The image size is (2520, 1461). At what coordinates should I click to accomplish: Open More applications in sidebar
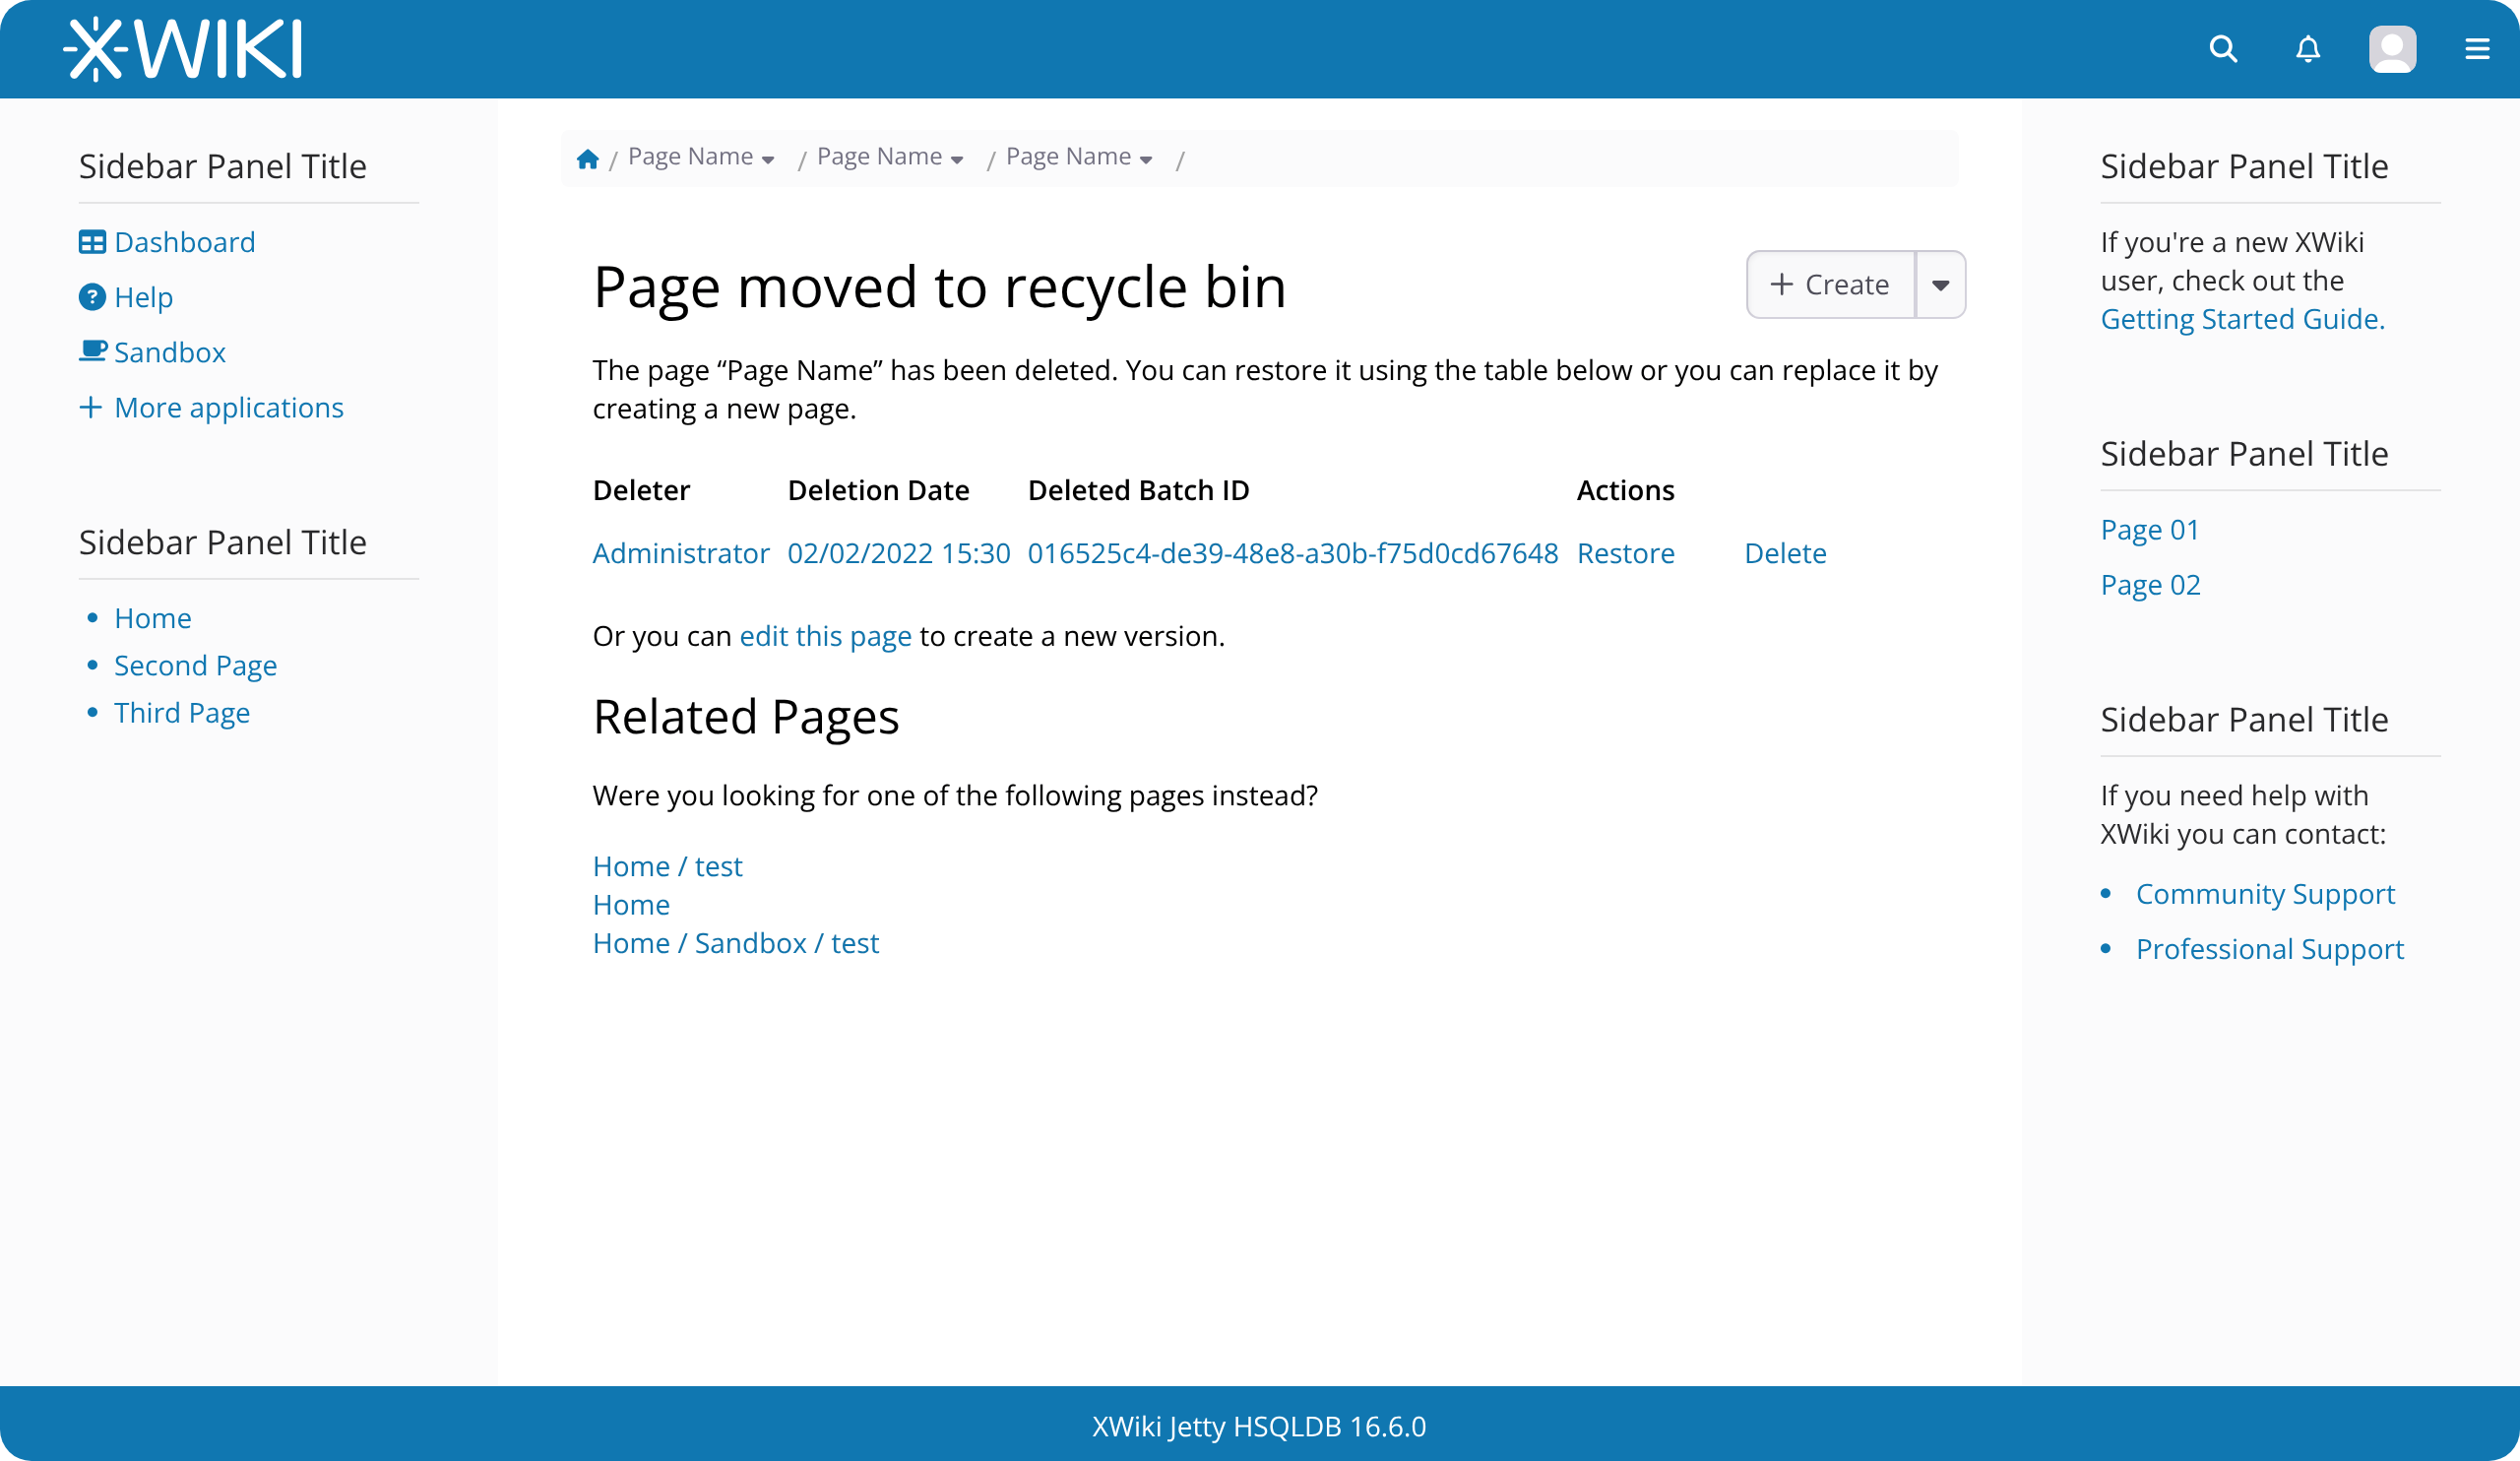228,407
